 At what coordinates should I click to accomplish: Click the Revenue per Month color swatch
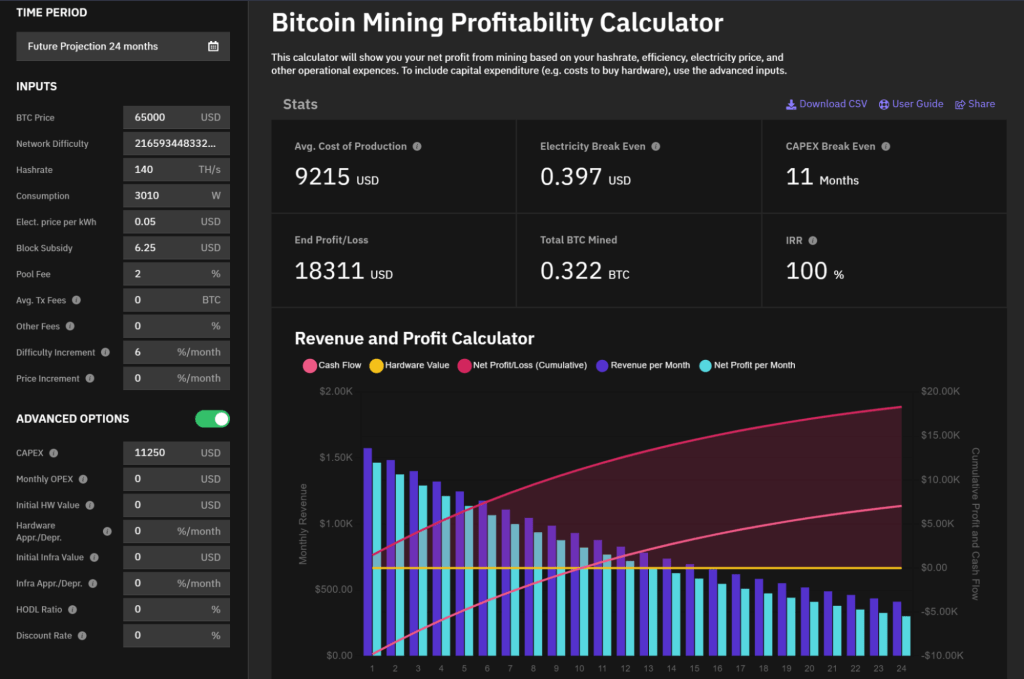(602, 365)
